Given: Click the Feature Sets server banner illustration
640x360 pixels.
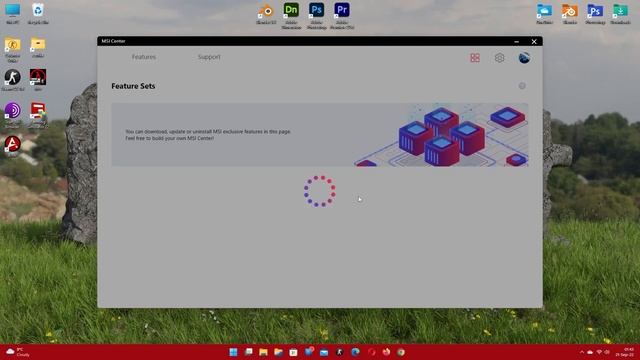Looking at the screenshot, I should point(441,135).
